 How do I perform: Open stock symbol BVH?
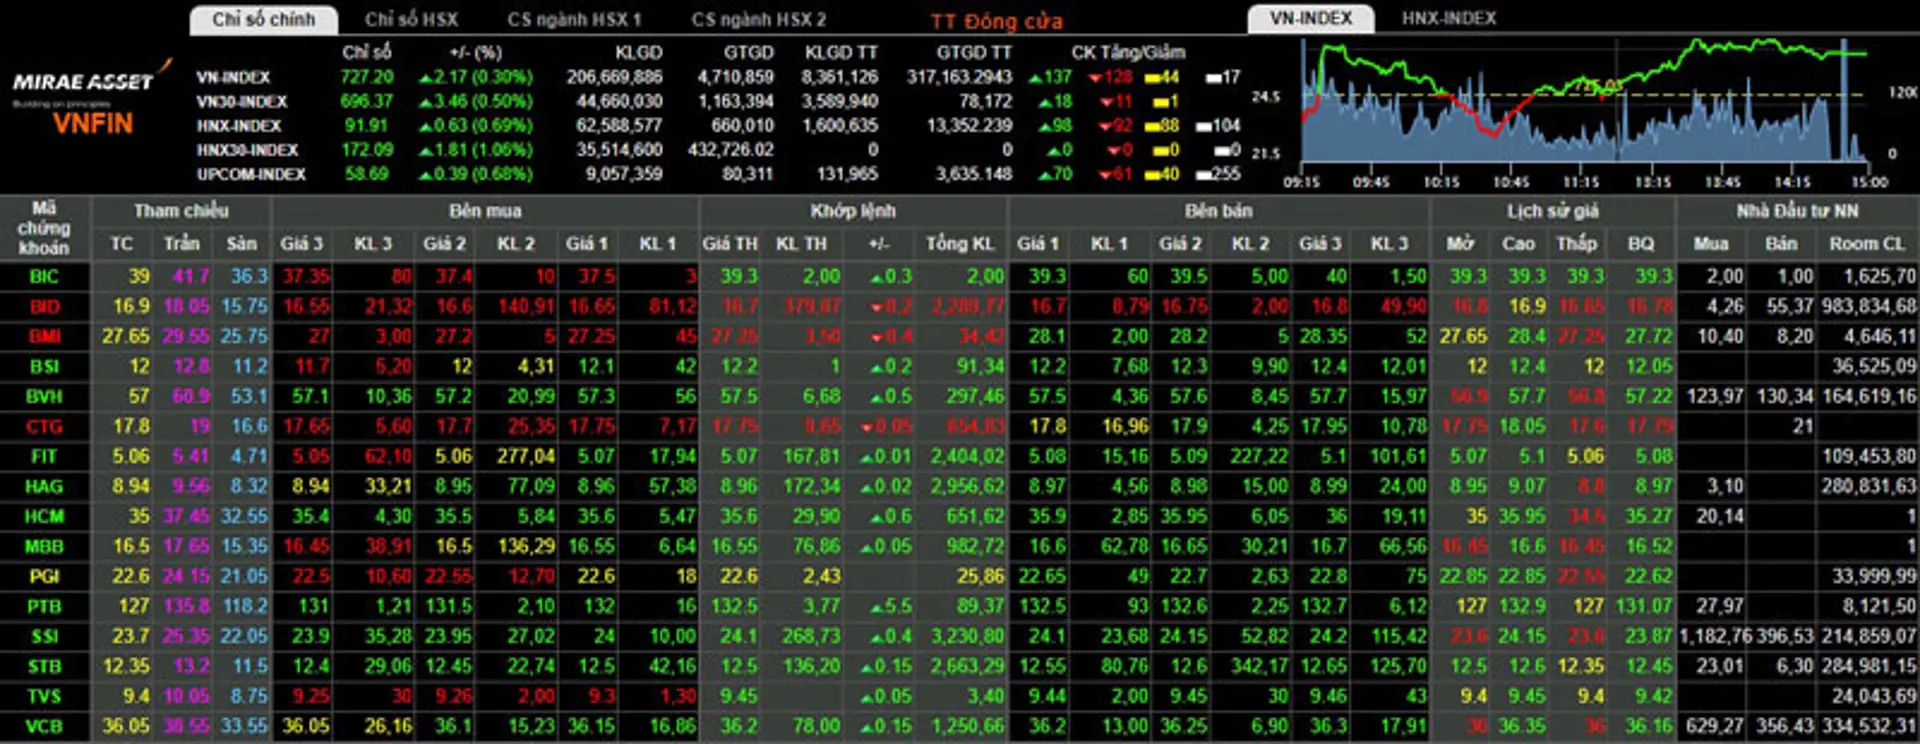[x=44, y=397]
